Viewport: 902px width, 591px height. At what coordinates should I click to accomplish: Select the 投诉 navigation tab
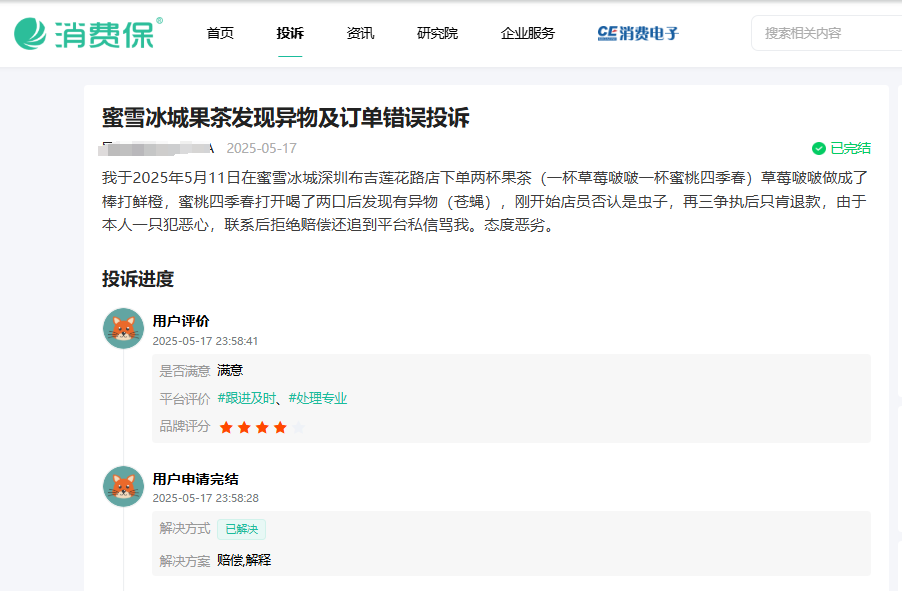pos(290,33)
